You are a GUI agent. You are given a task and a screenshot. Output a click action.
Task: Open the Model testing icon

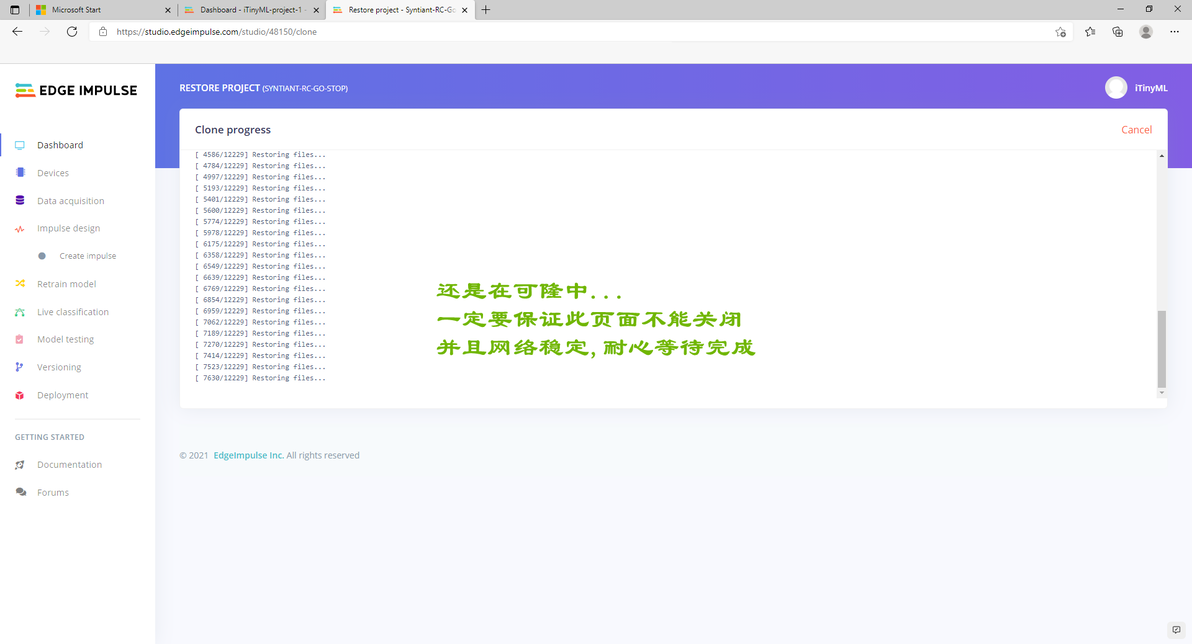click(20, 339)
